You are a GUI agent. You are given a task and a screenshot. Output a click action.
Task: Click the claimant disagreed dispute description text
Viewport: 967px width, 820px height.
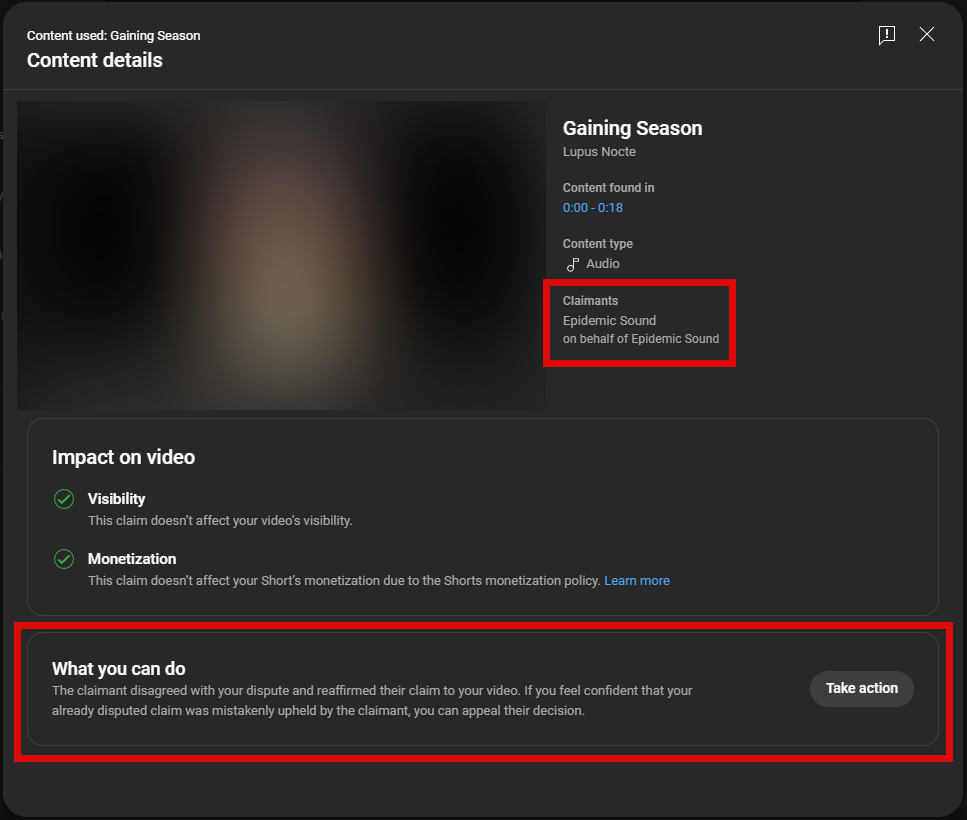(372, 701)
